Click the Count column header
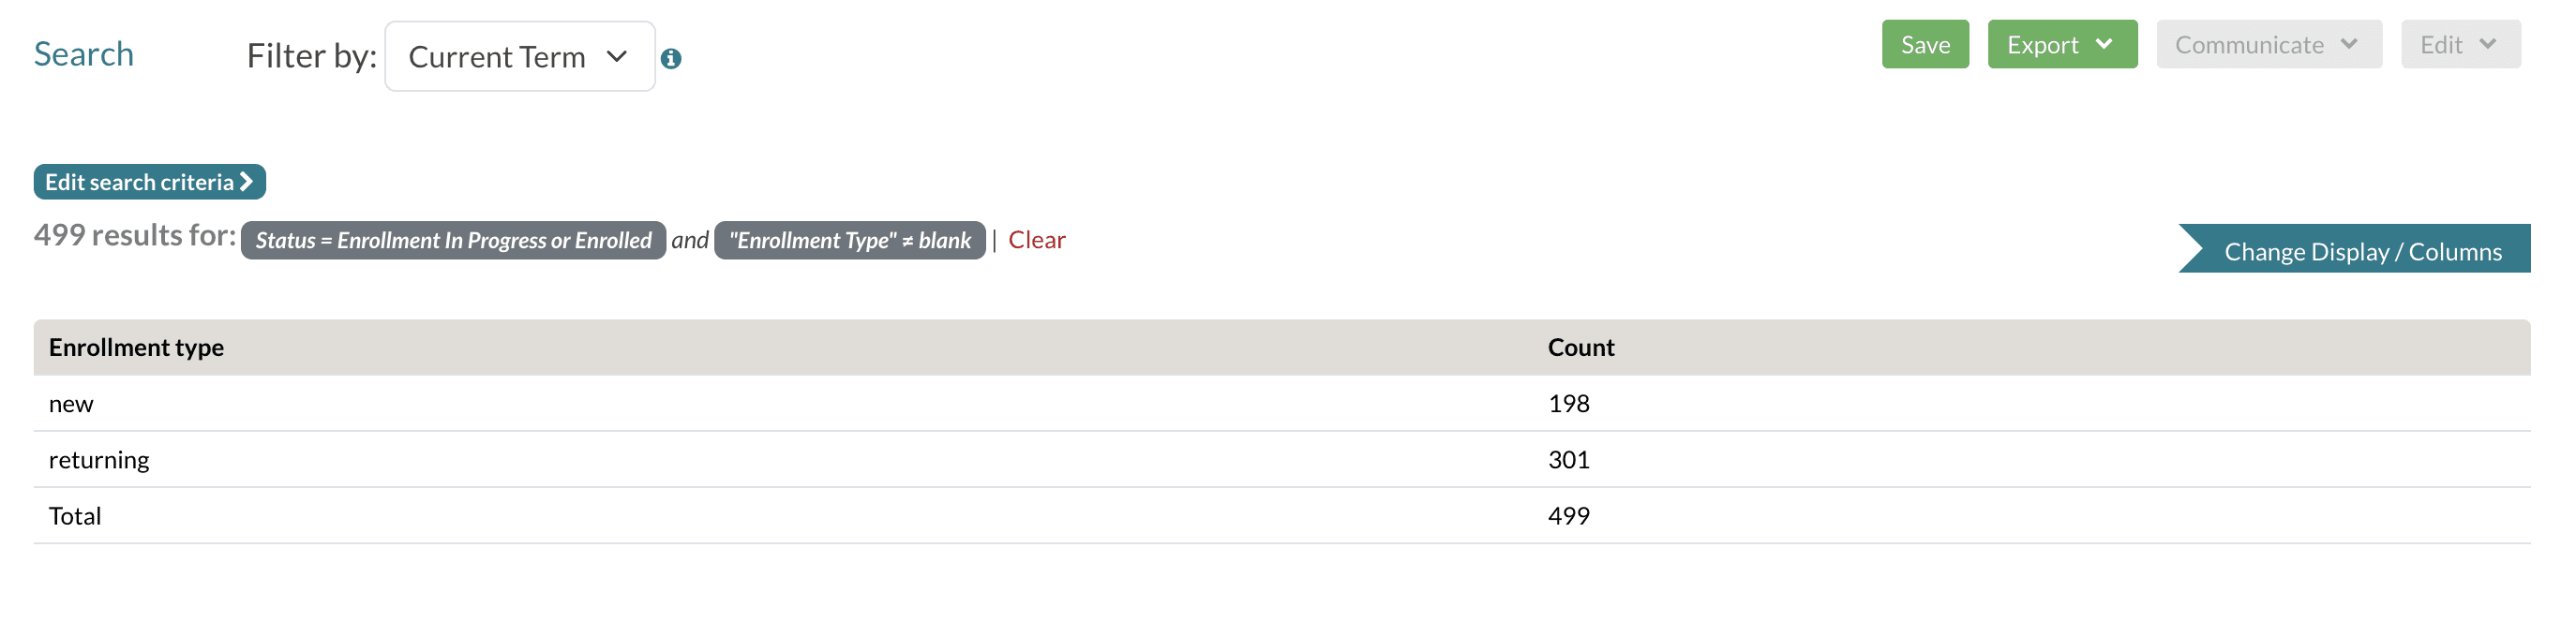2576x622 pixels. [1580, 348]
